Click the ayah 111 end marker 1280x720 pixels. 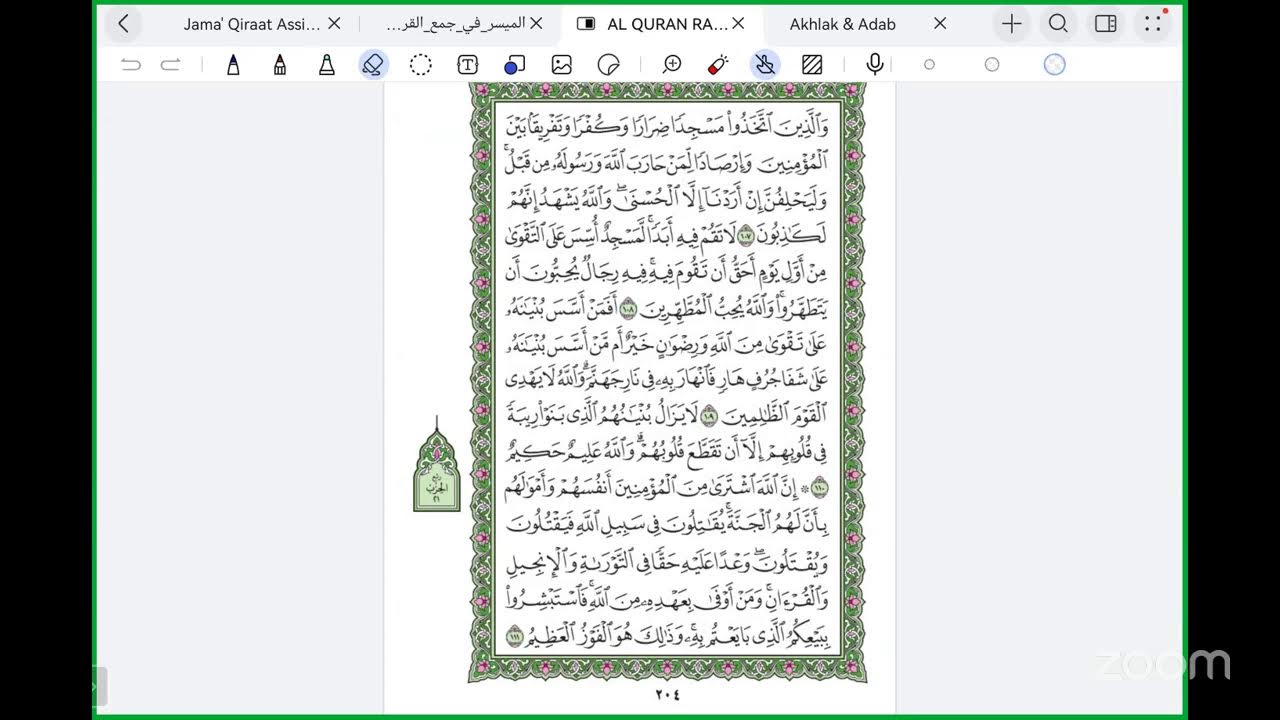click(x=515, y=637)
